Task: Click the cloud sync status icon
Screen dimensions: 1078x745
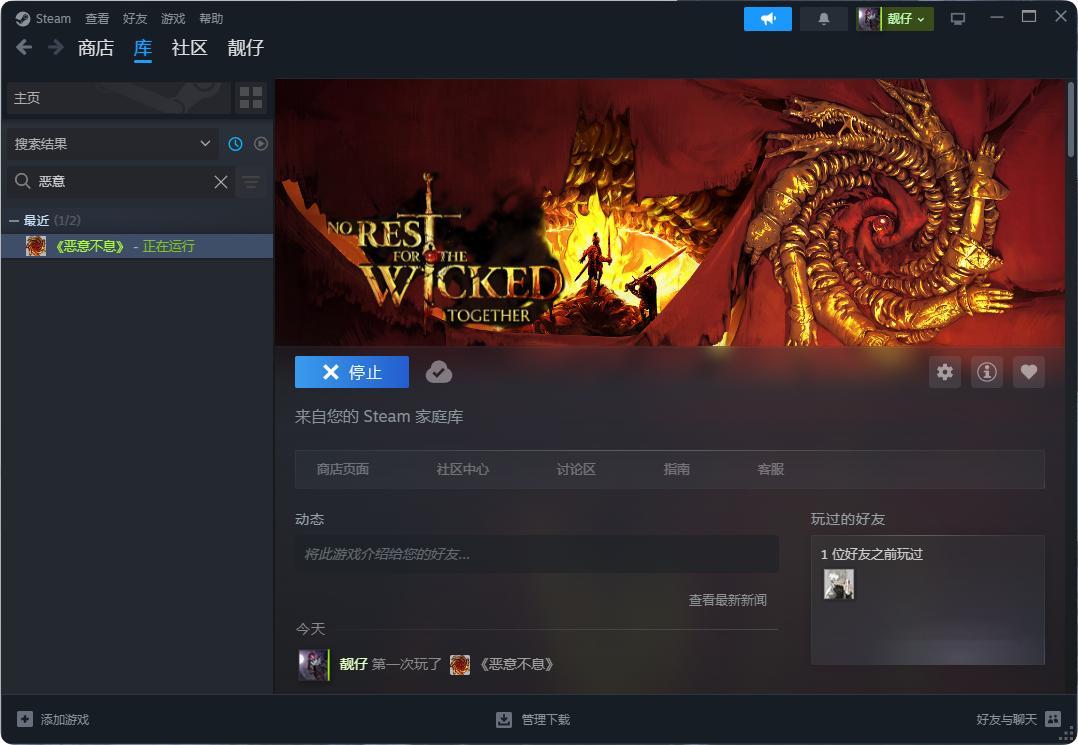Action: 439,372
